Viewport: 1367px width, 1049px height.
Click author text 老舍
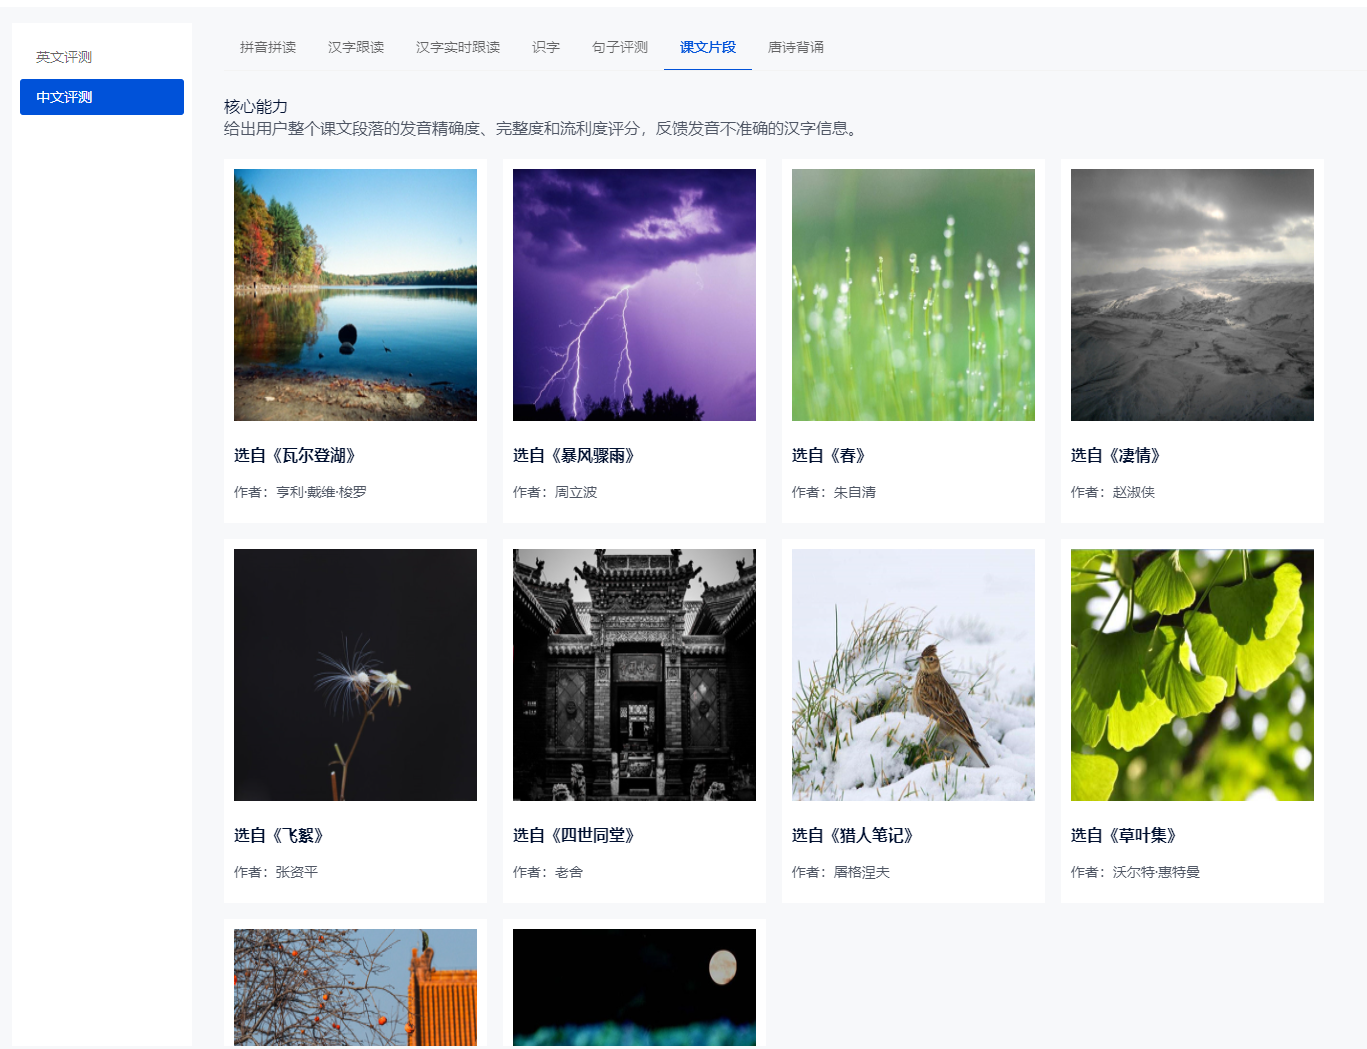(569, 872)
